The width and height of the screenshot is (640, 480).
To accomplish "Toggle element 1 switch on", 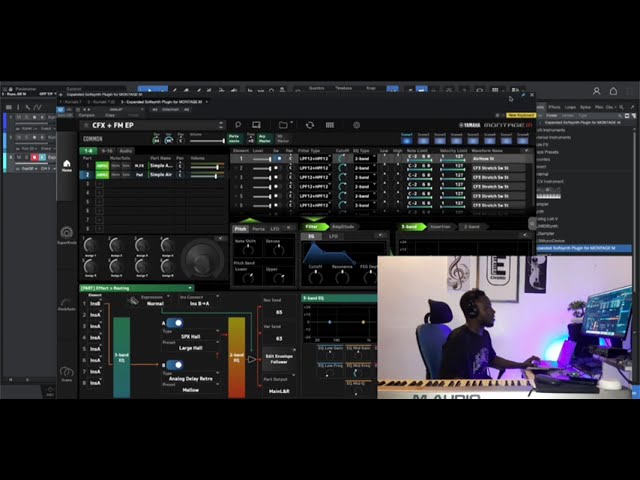I will pyautogui.click(x=278, y=158).
